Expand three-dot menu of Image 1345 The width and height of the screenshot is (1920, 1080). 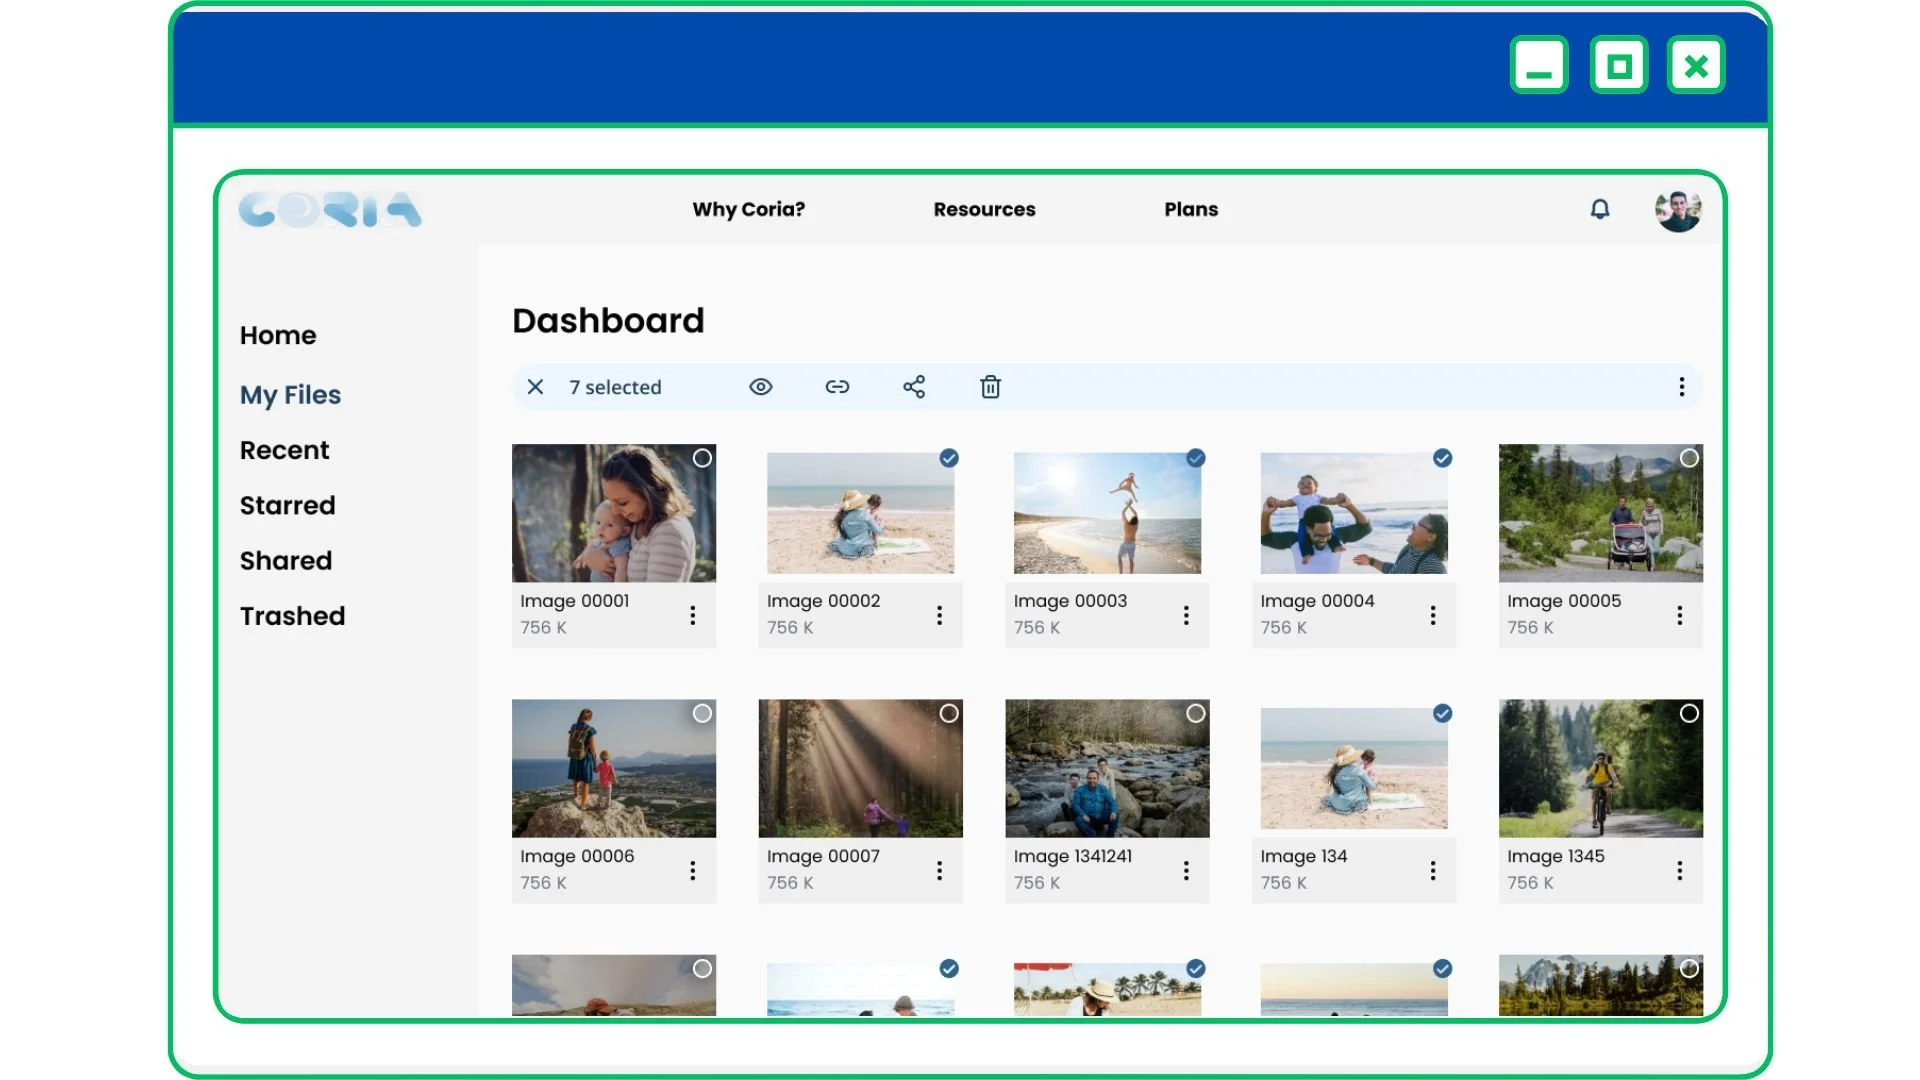pyautogui.click(x=1679, y=870)
